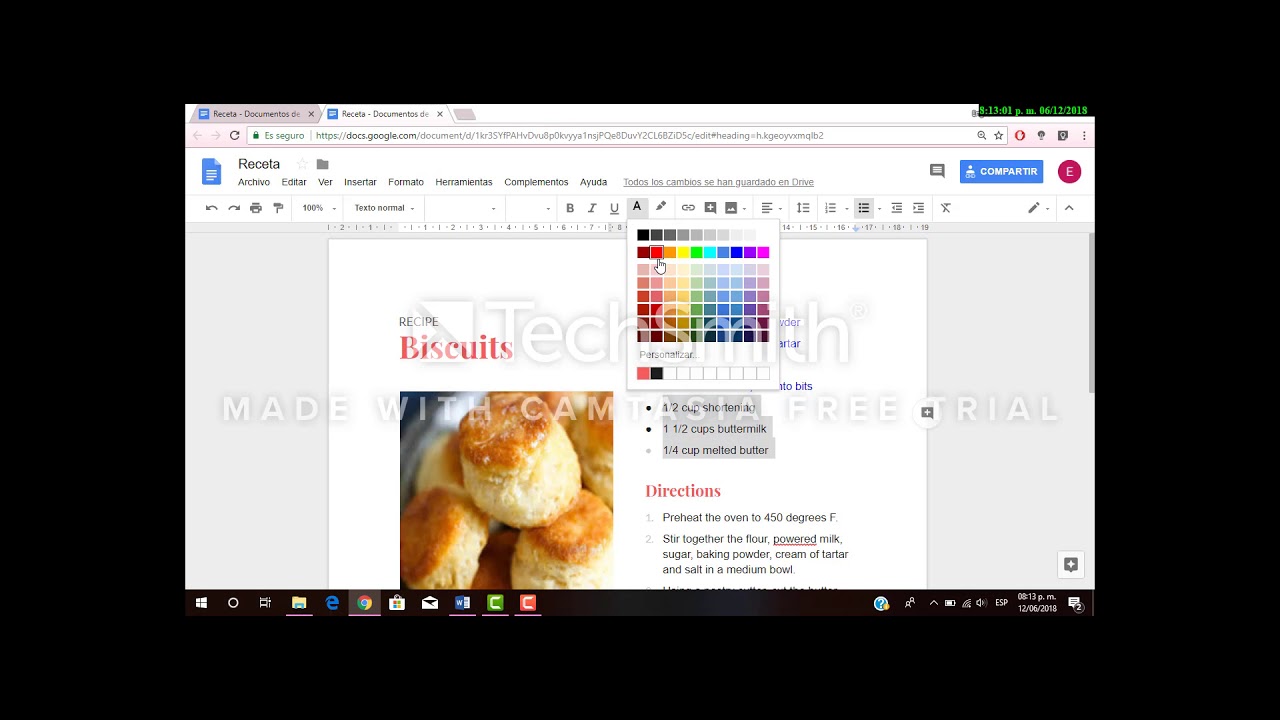
Task: Close the text color picker button
Action: tap(637, 208)
